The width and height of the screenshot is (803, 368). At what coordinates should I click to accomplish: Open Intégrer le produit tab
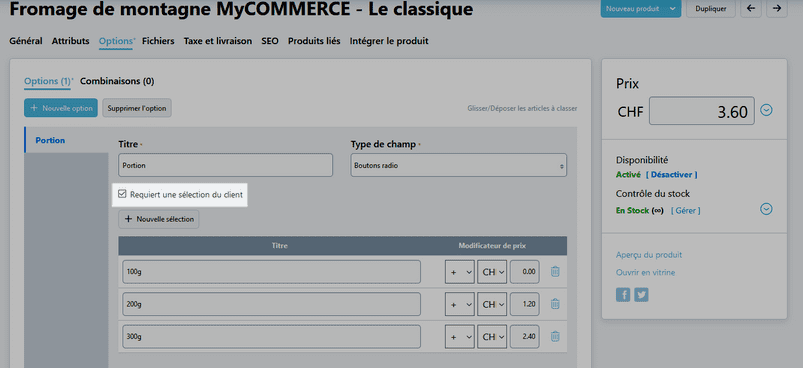coord(389,41)
